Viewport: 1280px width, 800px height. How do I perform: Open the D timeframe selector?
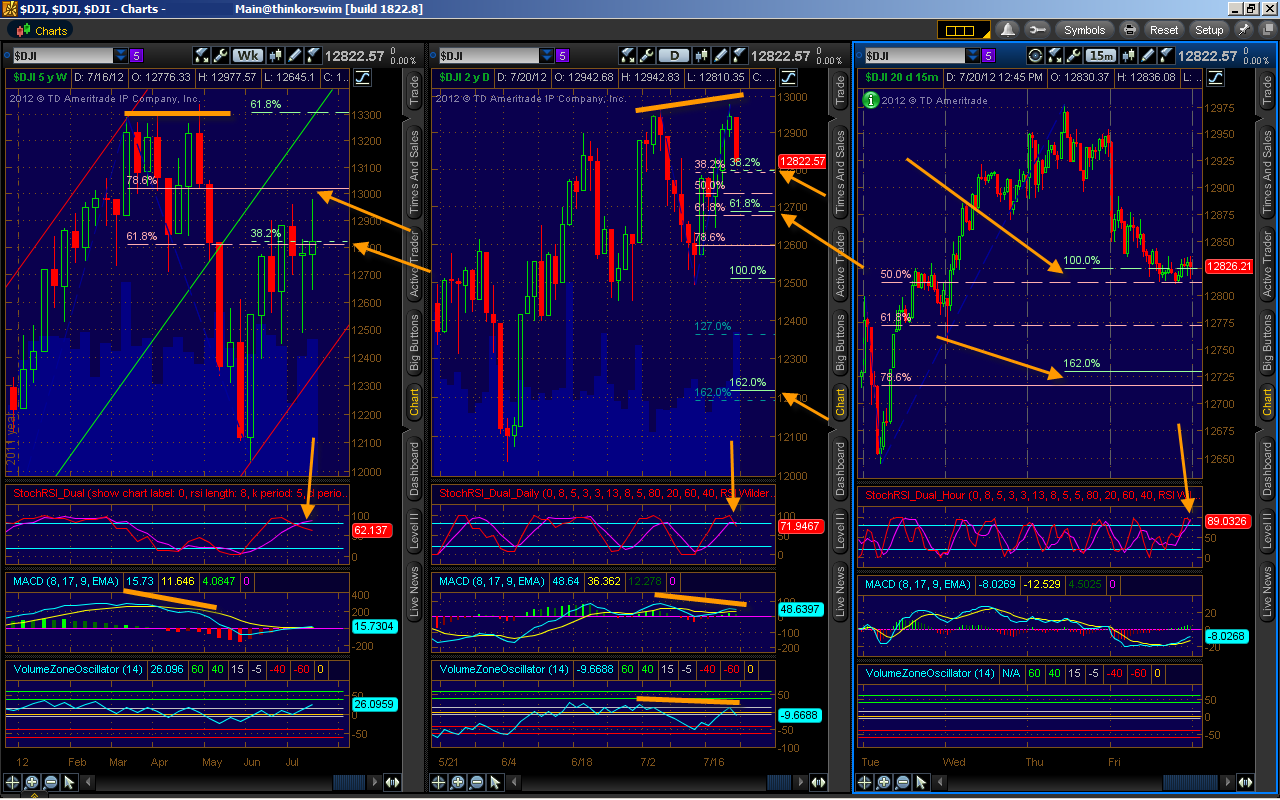pos(675,56)
